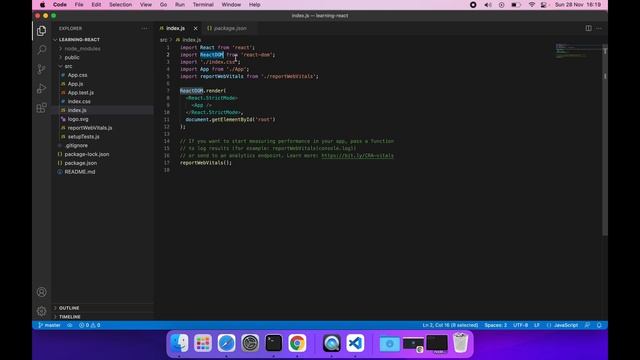Image resolution: width=640 pixels, height=360 pixels.
Task: Open Google Chrome from the Dock
Action: pos(297,343)
